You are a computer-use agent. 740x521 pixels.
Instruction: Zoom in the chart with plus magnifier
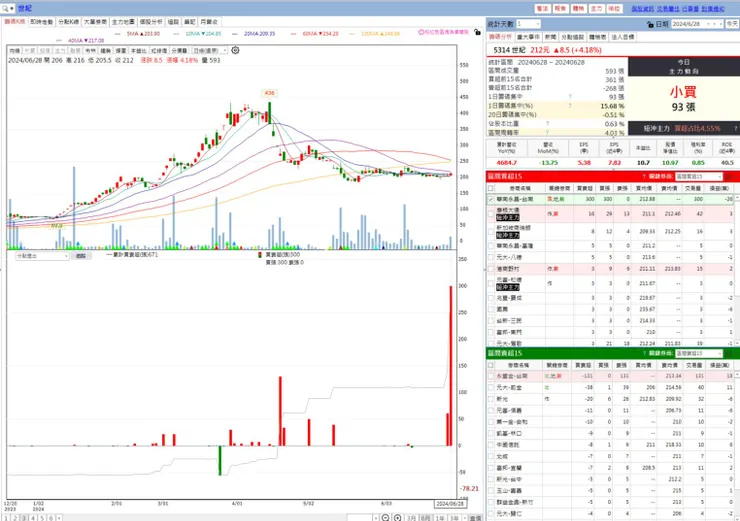pyautogui.click(x=397, y=518)
